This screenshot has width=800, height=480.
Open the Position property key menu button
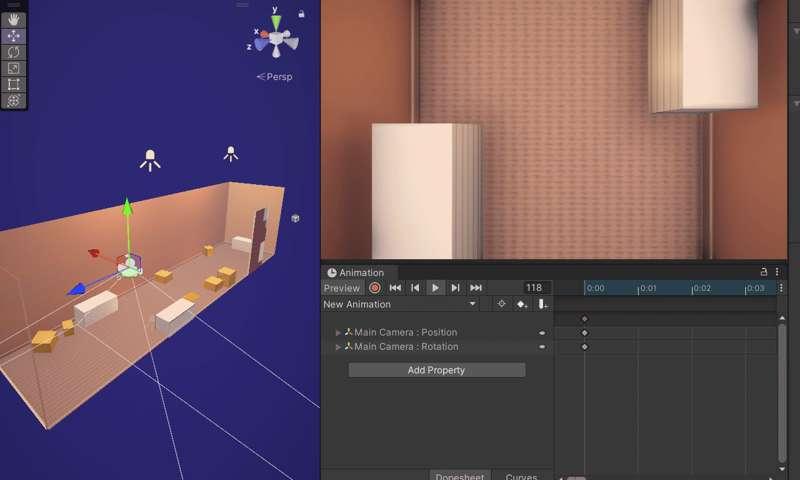tap(542, 333)
